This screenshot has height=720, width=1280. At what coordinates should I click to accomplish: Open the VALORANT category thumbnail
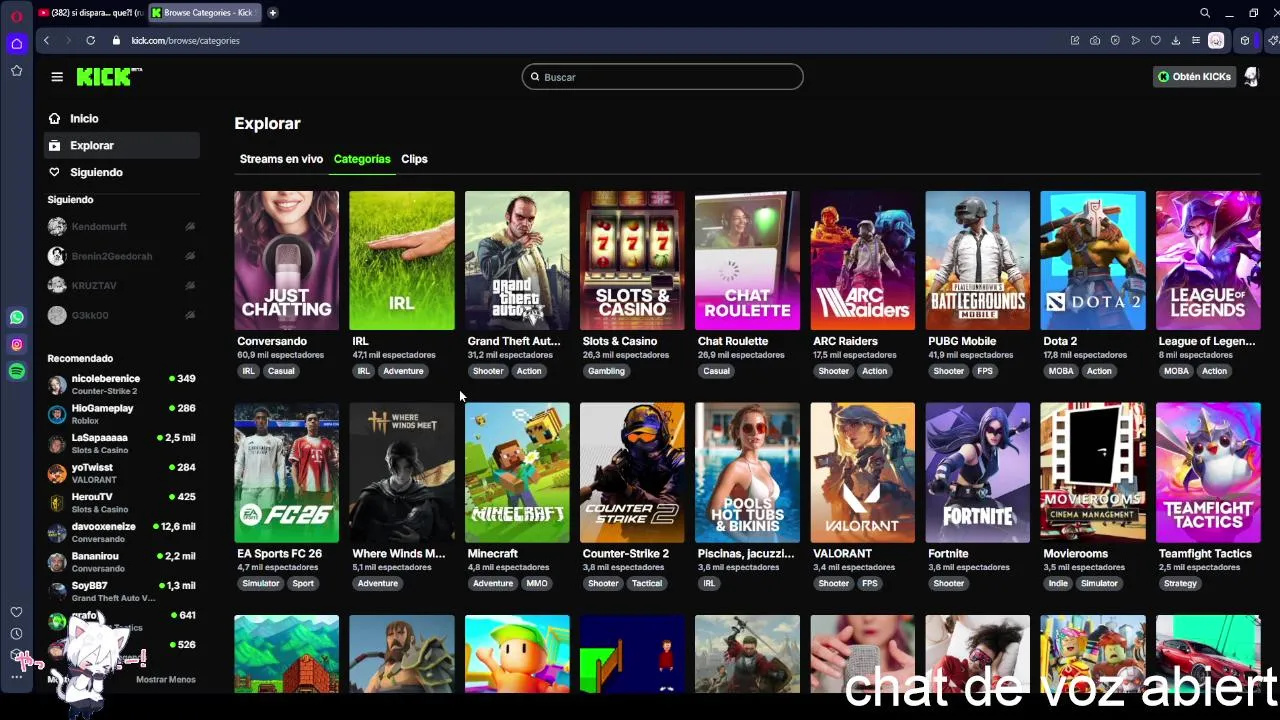(862, 472)
